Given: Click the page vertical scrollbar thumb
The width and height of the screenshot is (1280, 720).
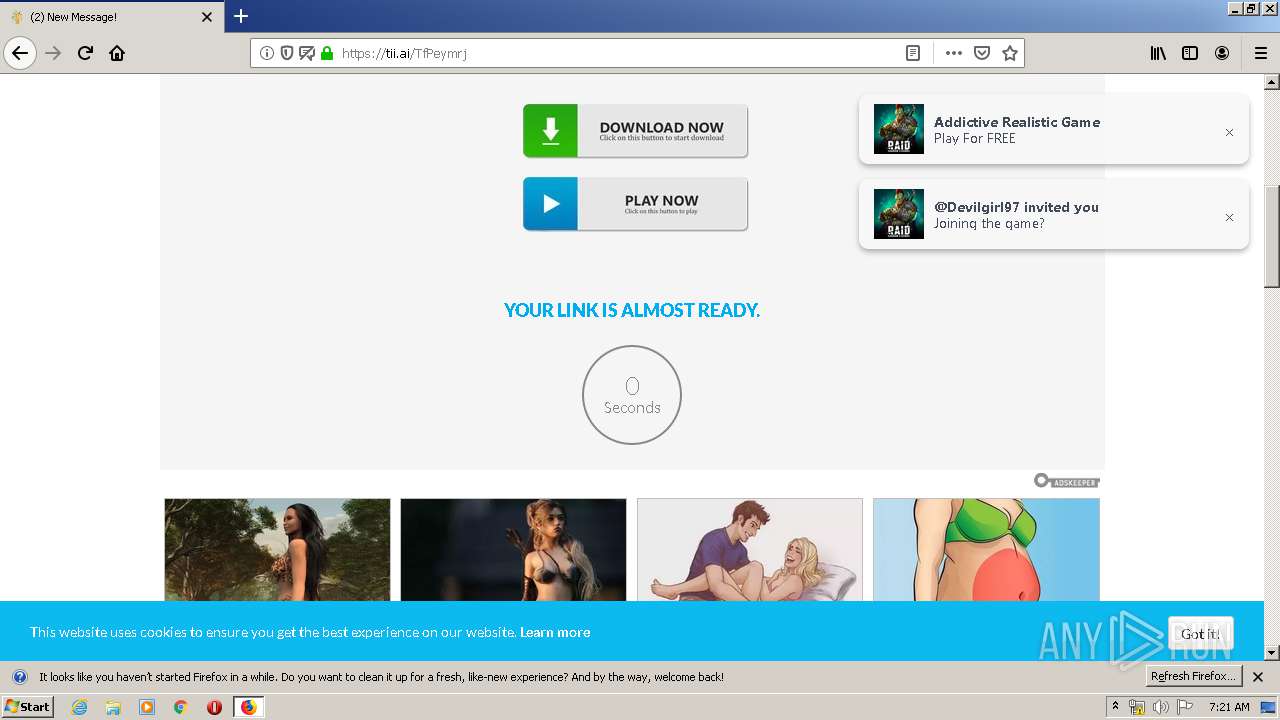Looking at the screenshot, I should pyautogui.click(x=1272, y=236).
